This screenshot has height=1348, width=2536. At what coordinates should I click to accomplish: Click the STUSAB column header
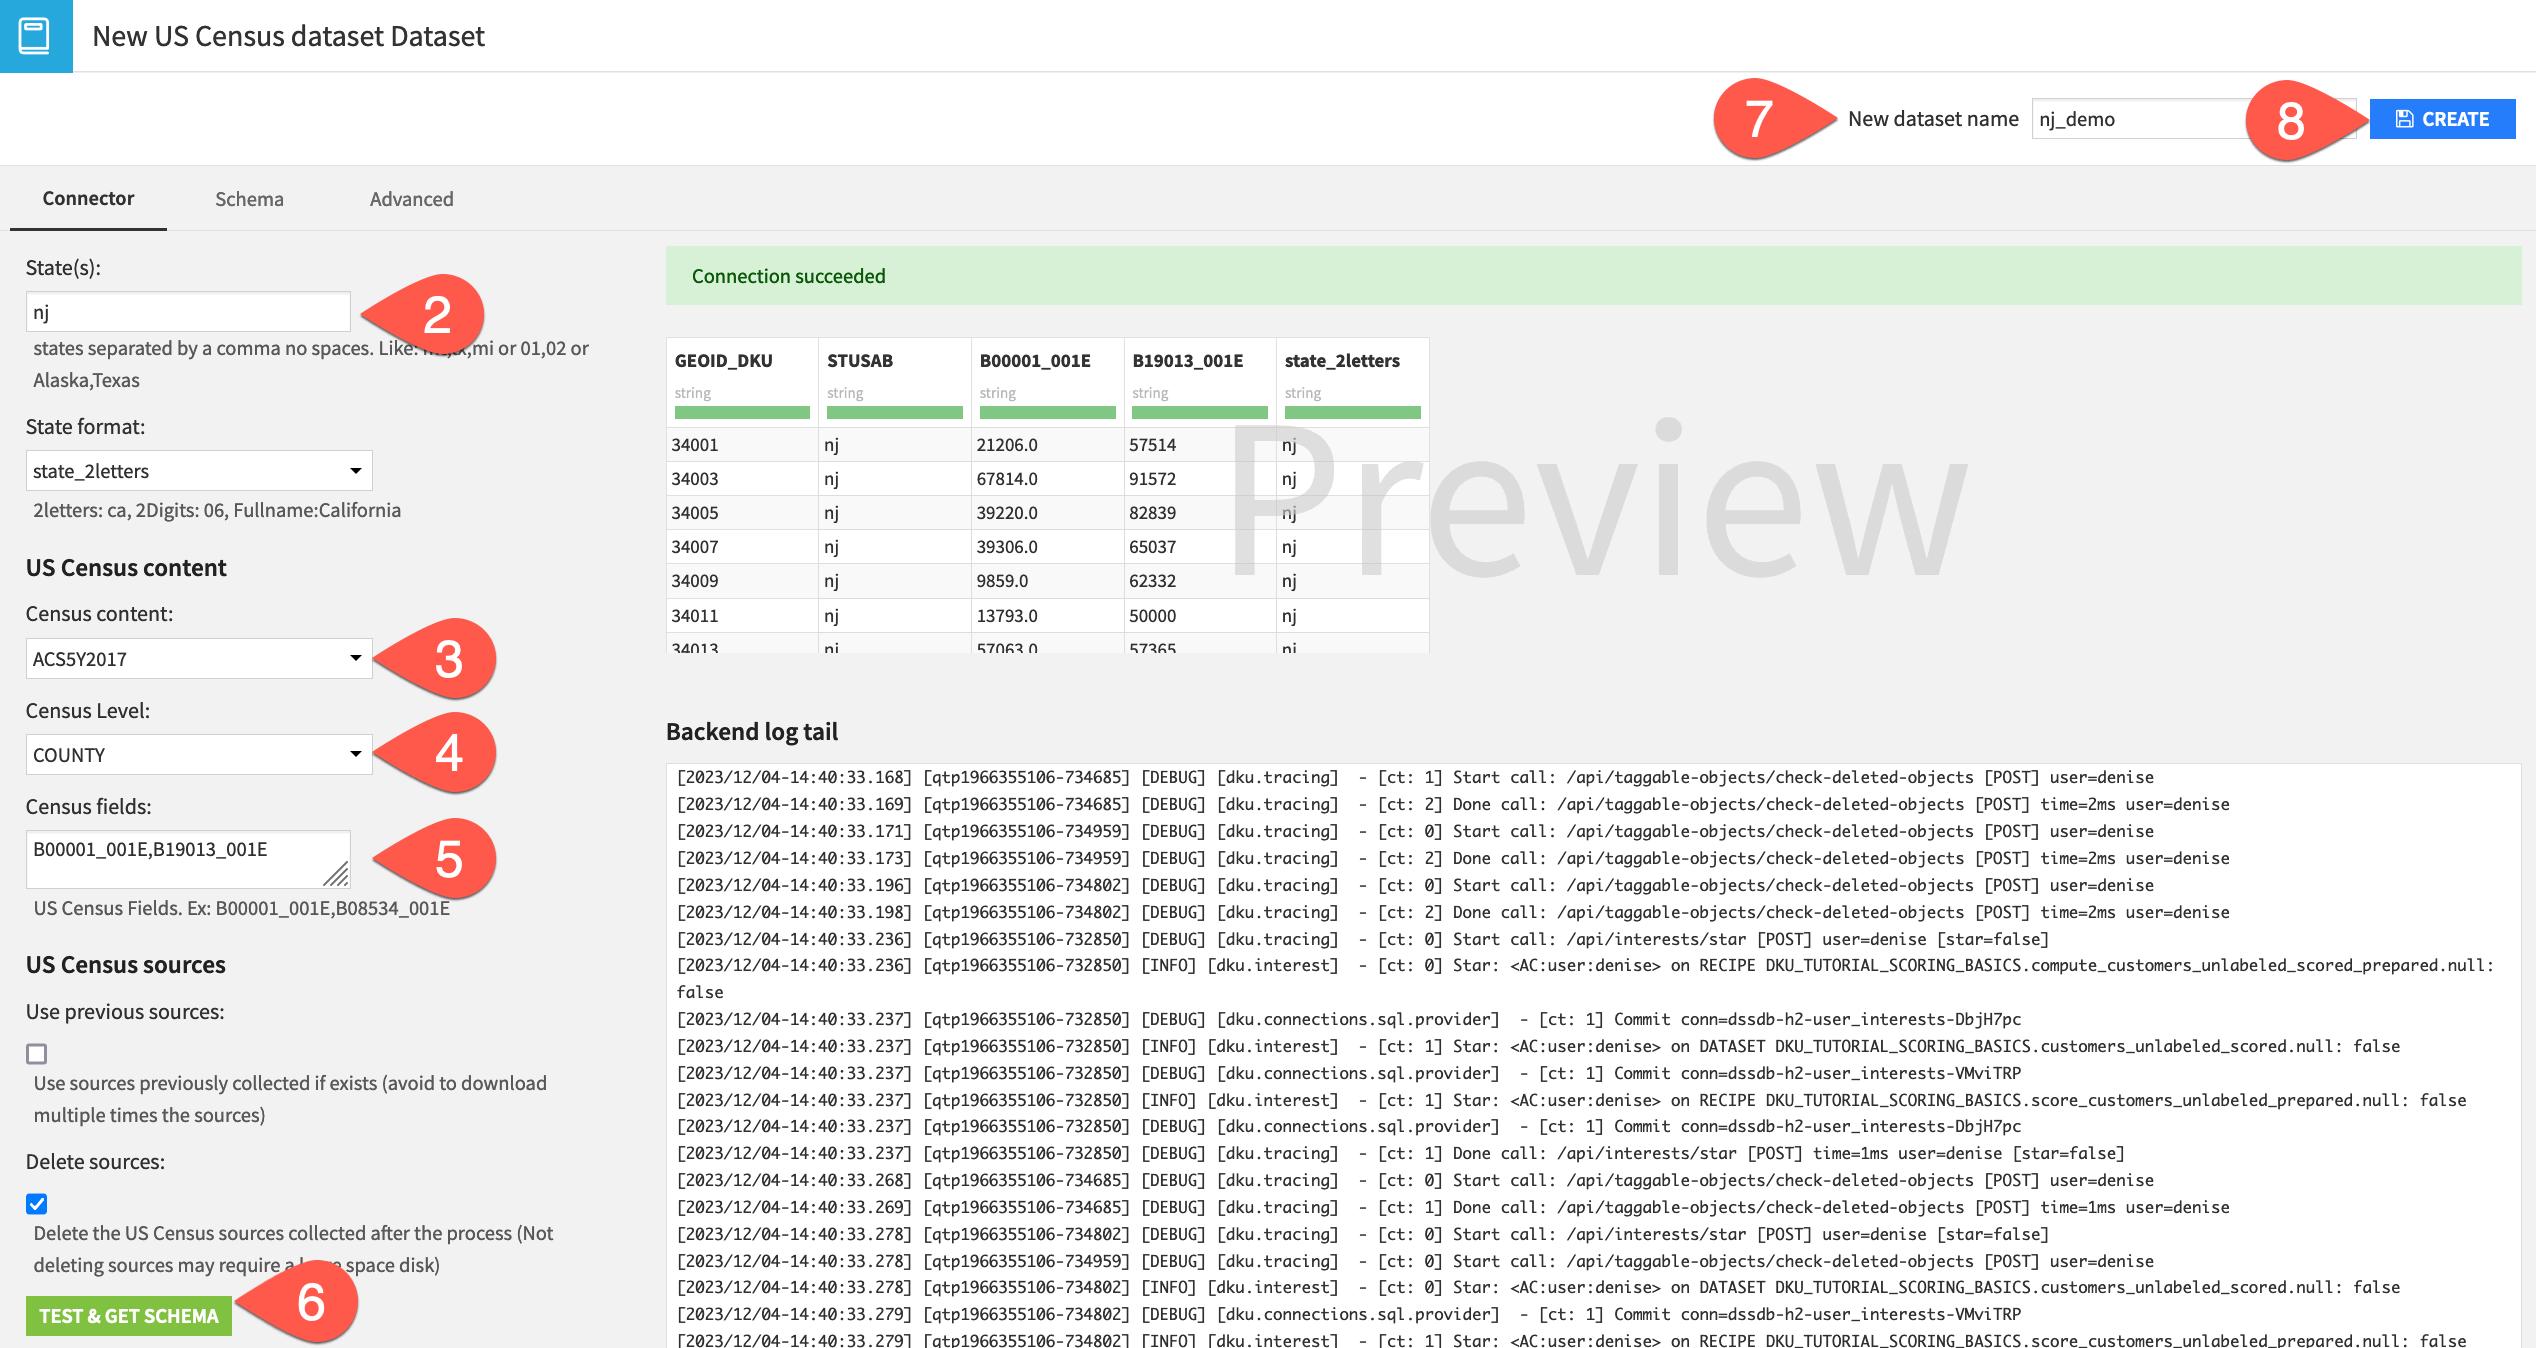[x=860, y=360]
